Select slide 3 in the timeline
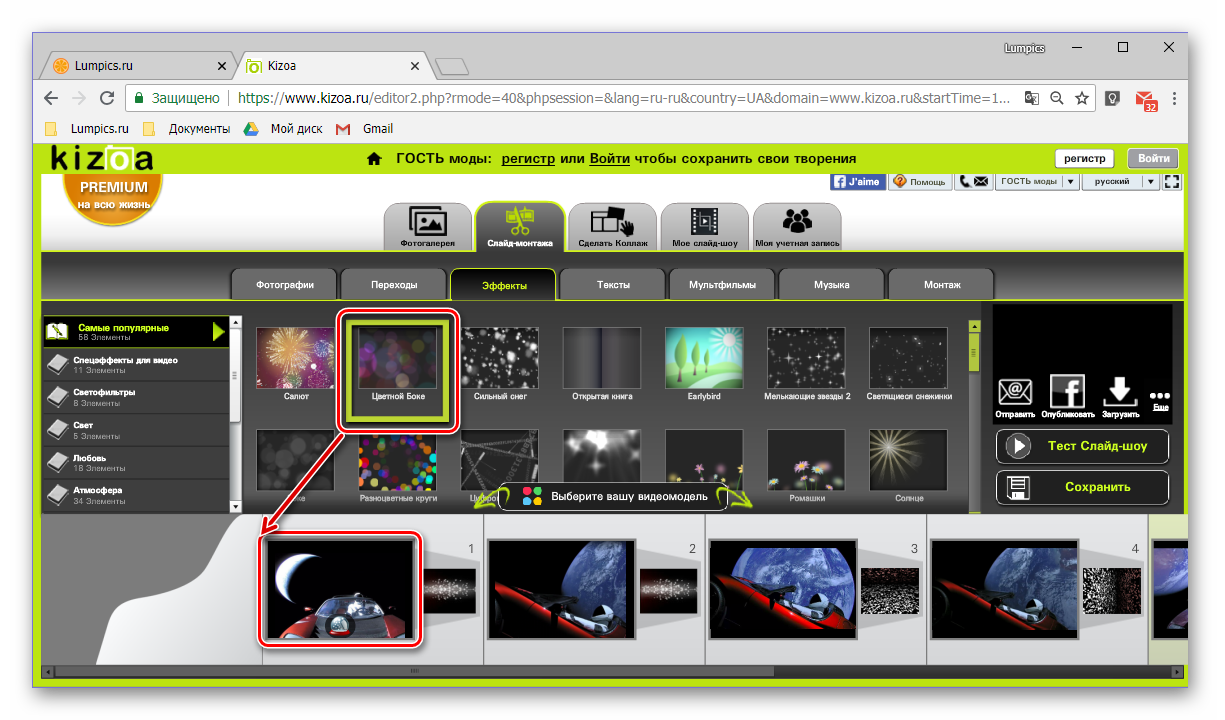 click(x=783, y=590)
